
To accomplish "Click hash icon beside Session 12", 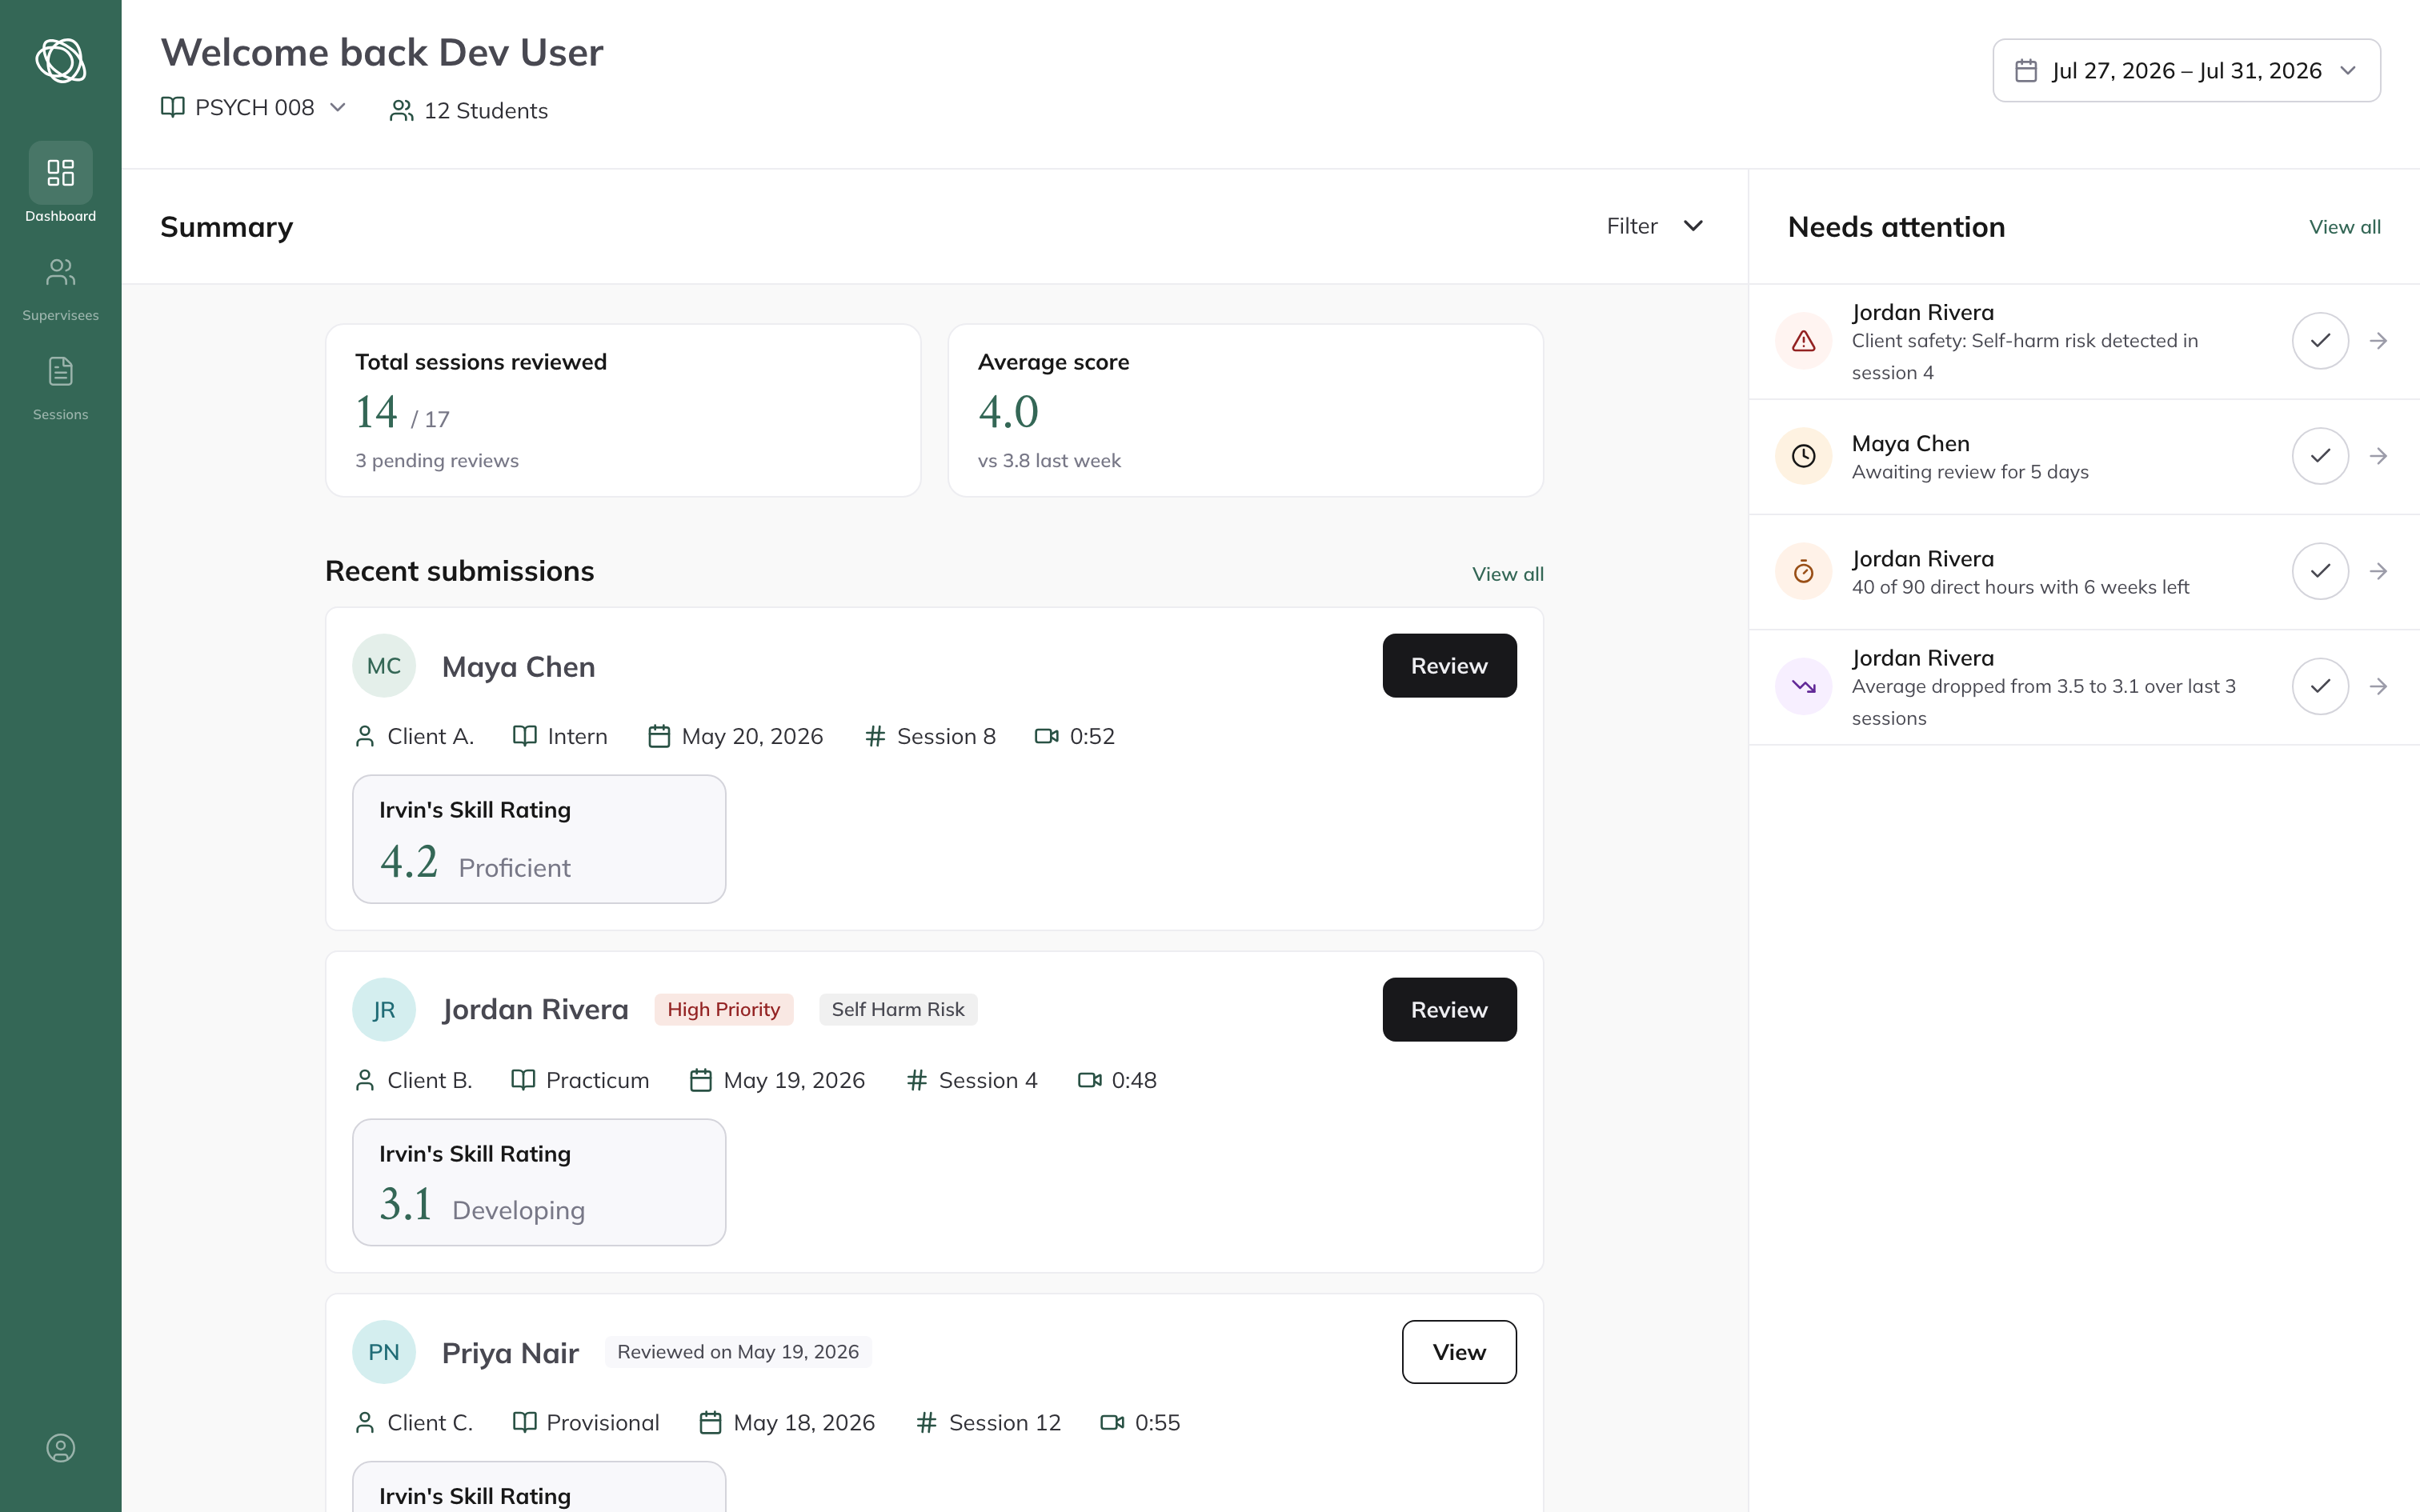I will point(926,1422).
